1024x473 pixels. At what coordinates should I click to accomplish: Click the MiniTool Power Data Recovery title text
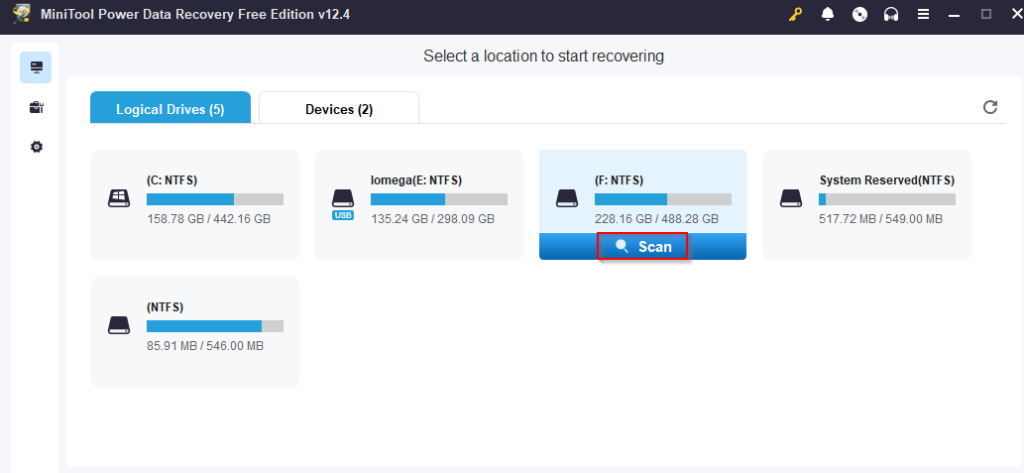tap(195, 14)
